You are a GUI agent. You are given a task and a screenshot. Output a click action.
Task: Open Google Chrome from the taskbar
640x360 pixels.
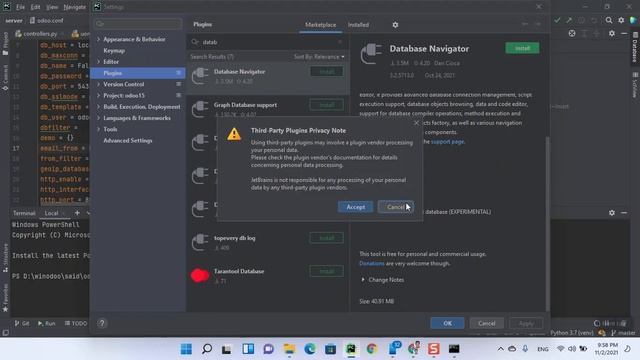(371, 349)
